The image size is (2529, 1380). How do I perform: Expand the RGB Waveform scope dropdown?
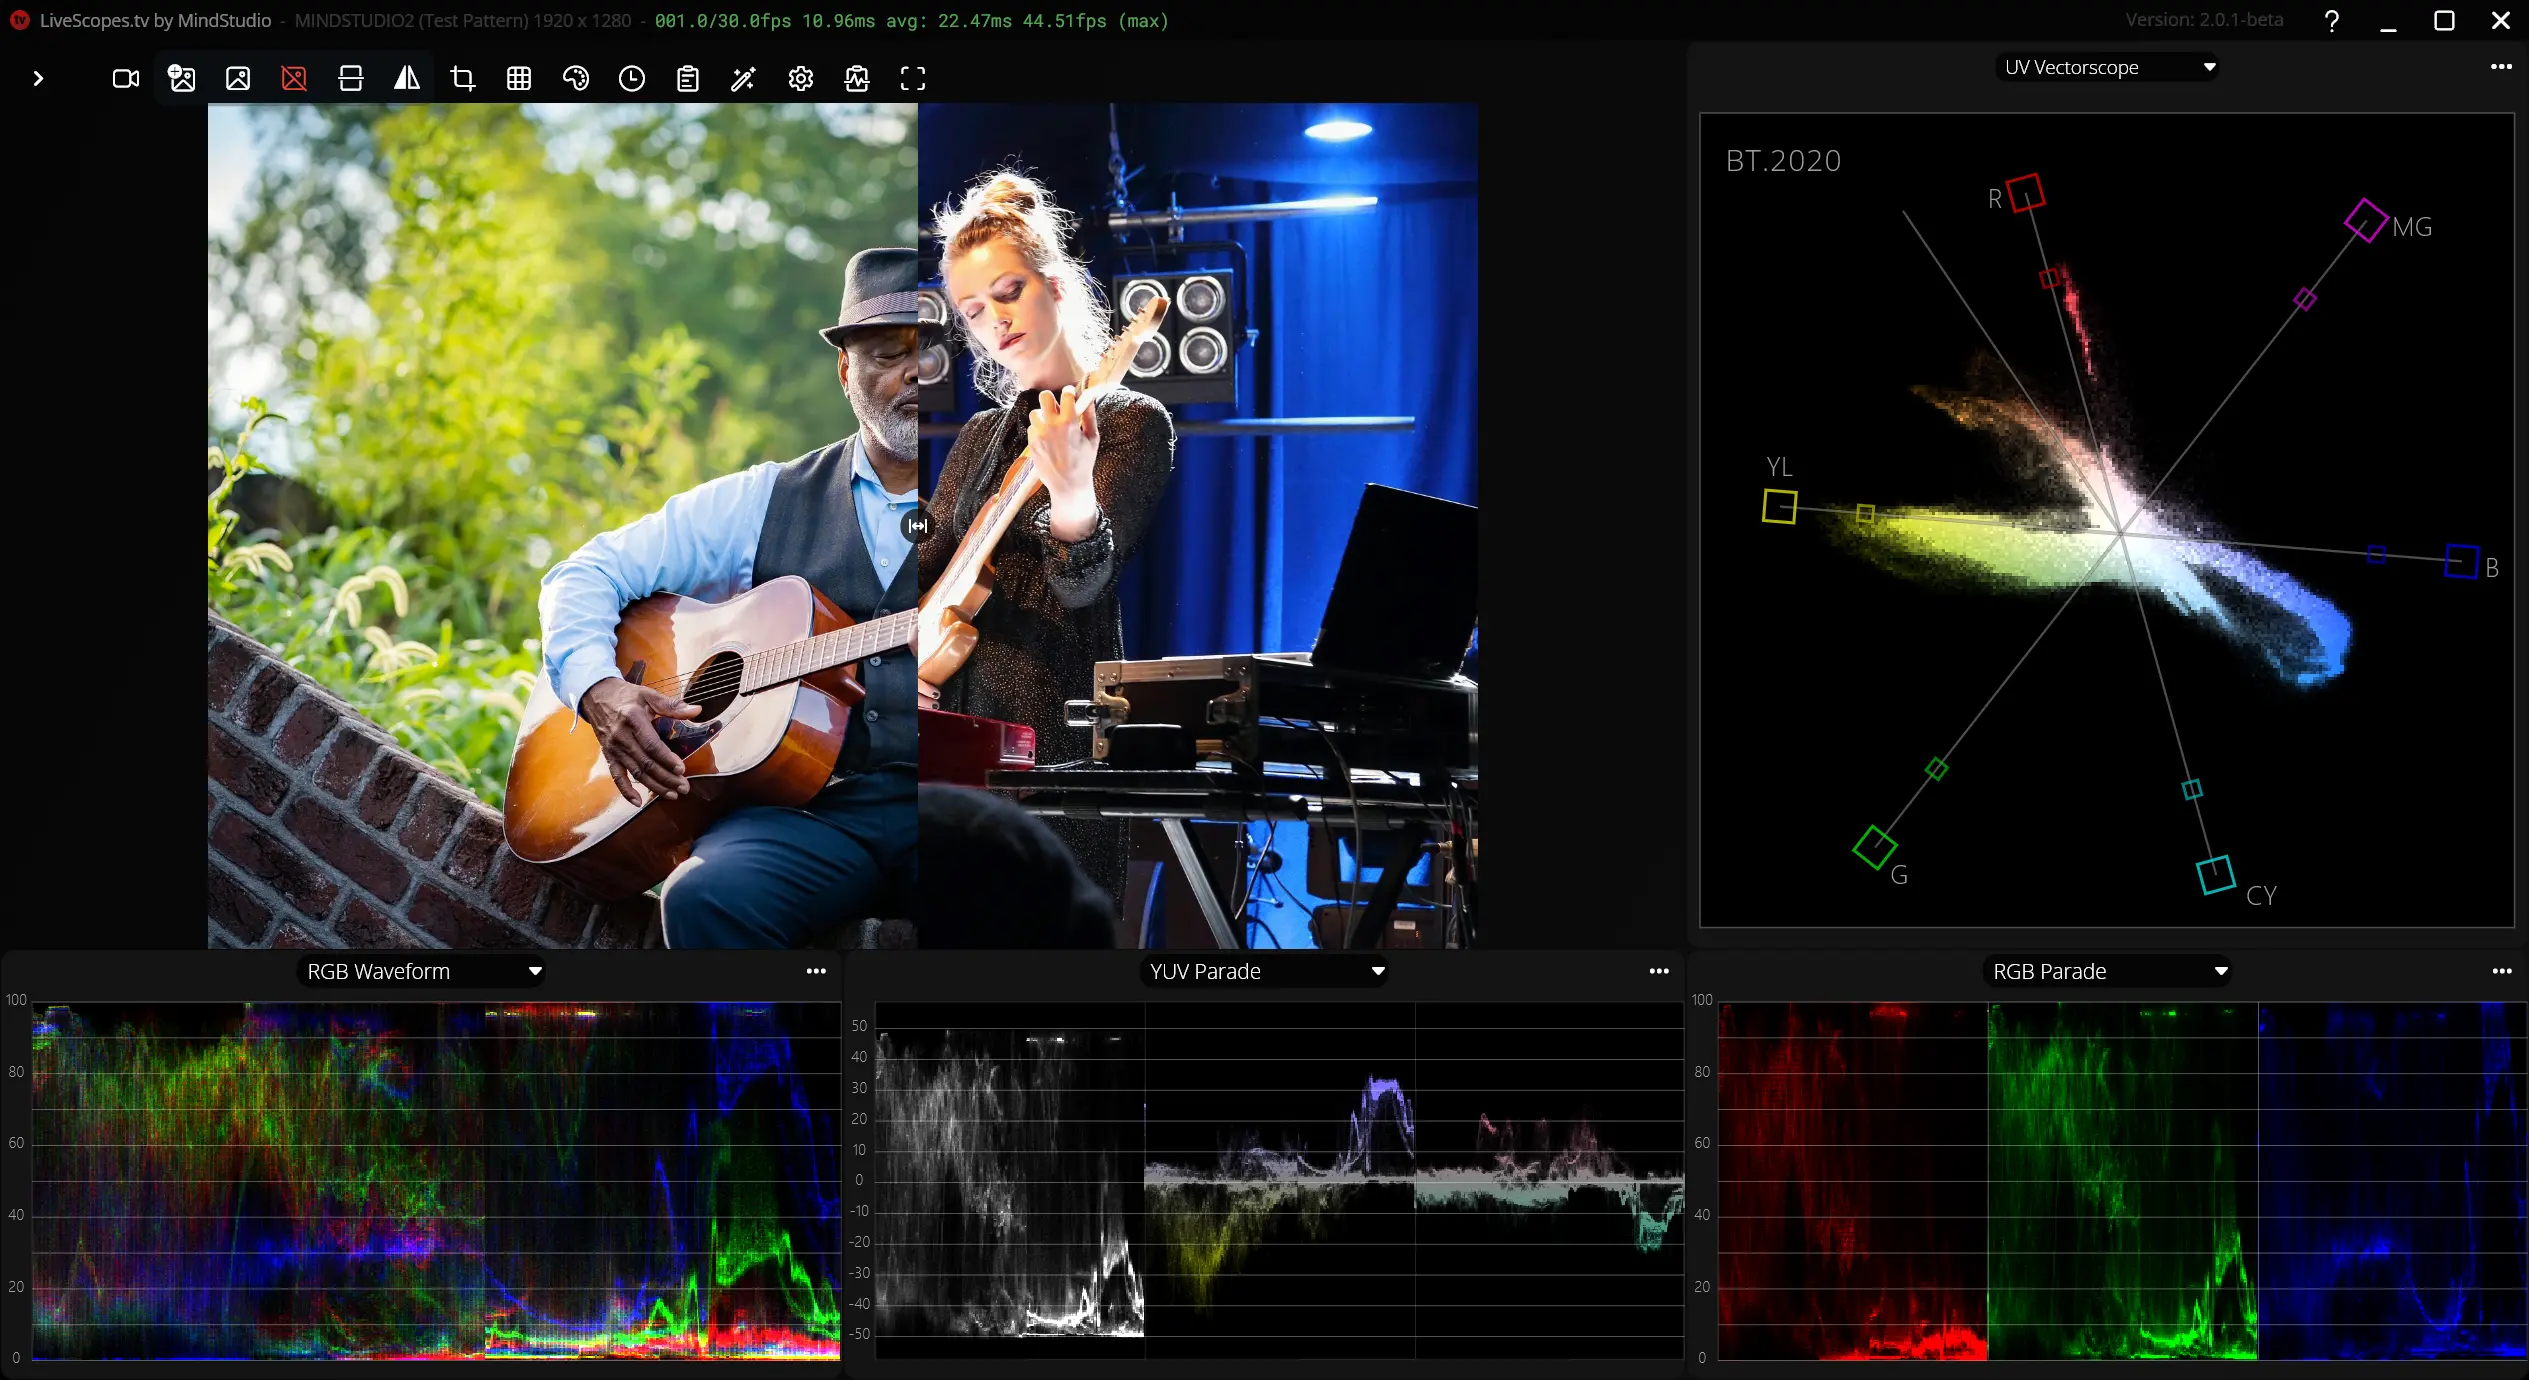[x=535, y=970]
